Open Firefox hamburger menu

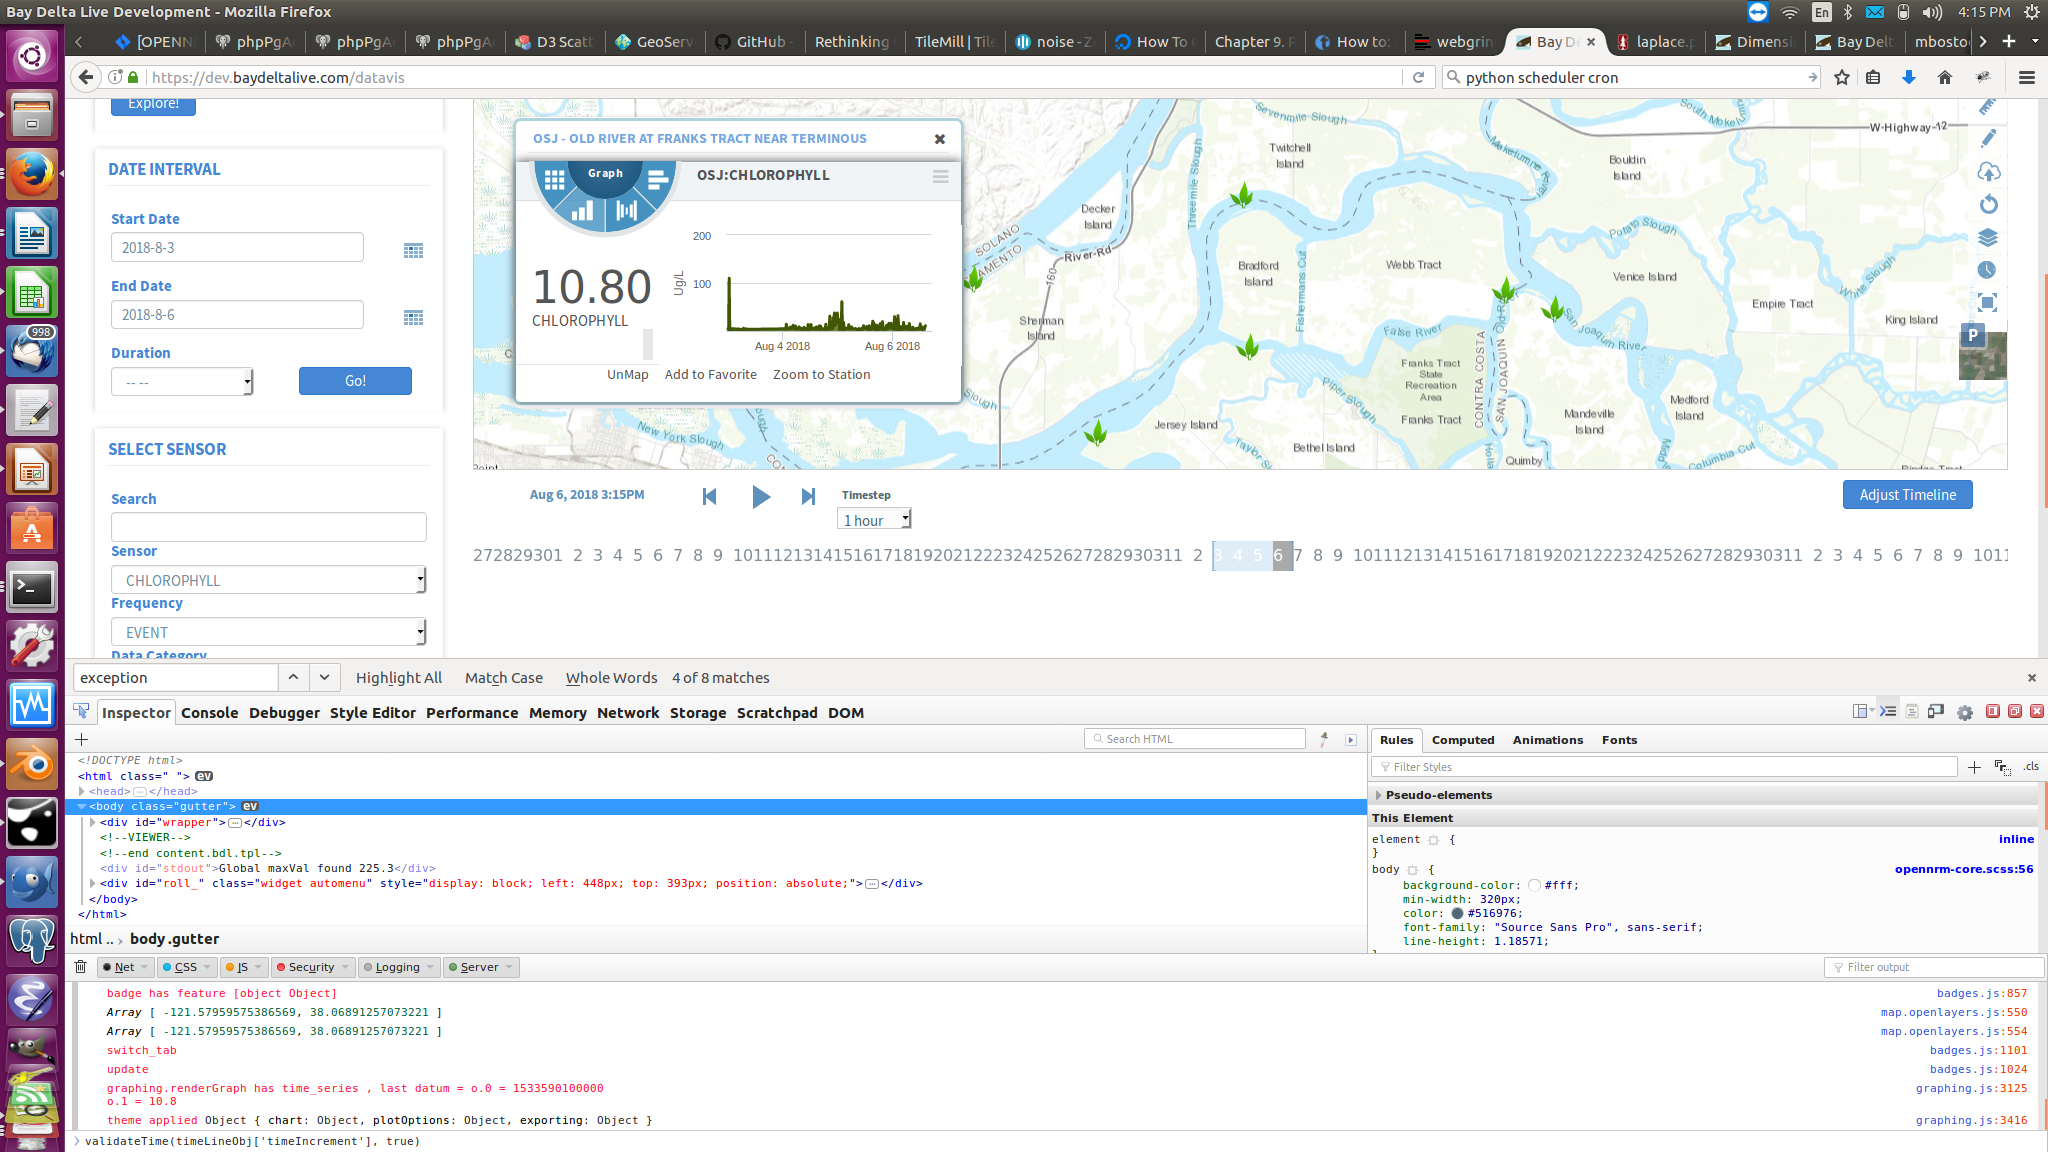click(2027, 77)
